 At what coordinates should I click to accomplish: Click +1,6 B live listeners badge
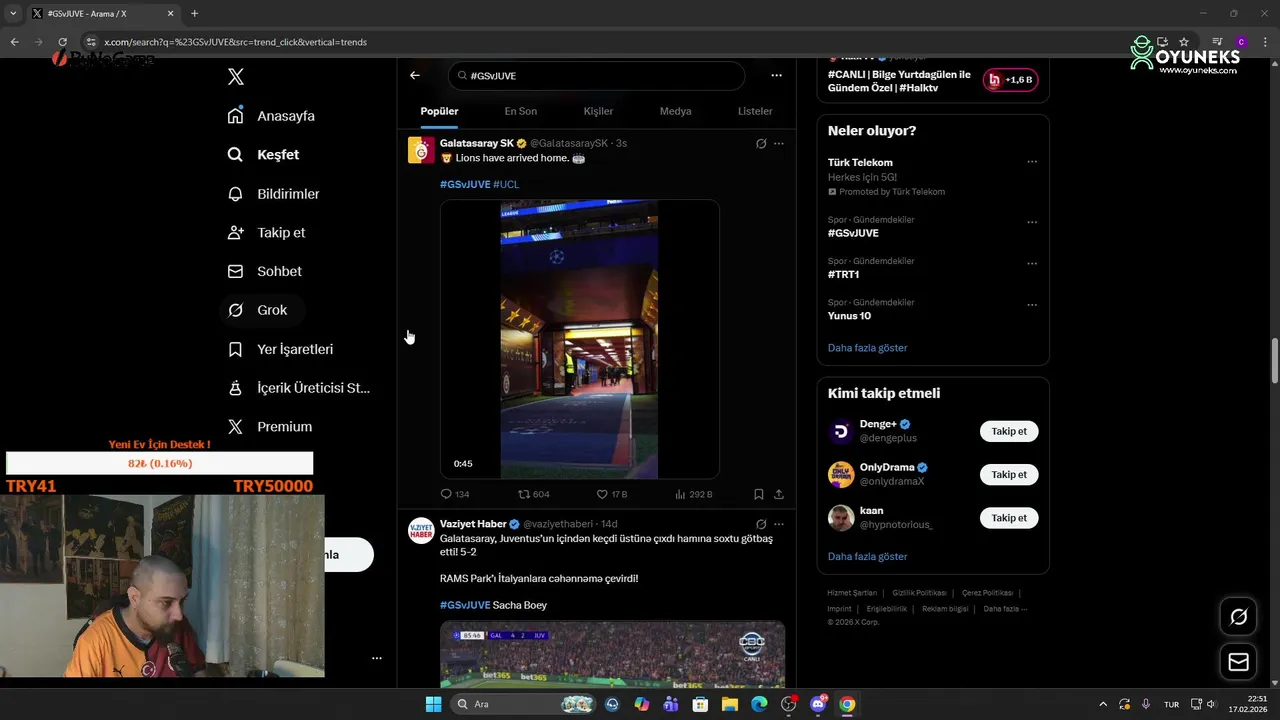(1011, 80)
